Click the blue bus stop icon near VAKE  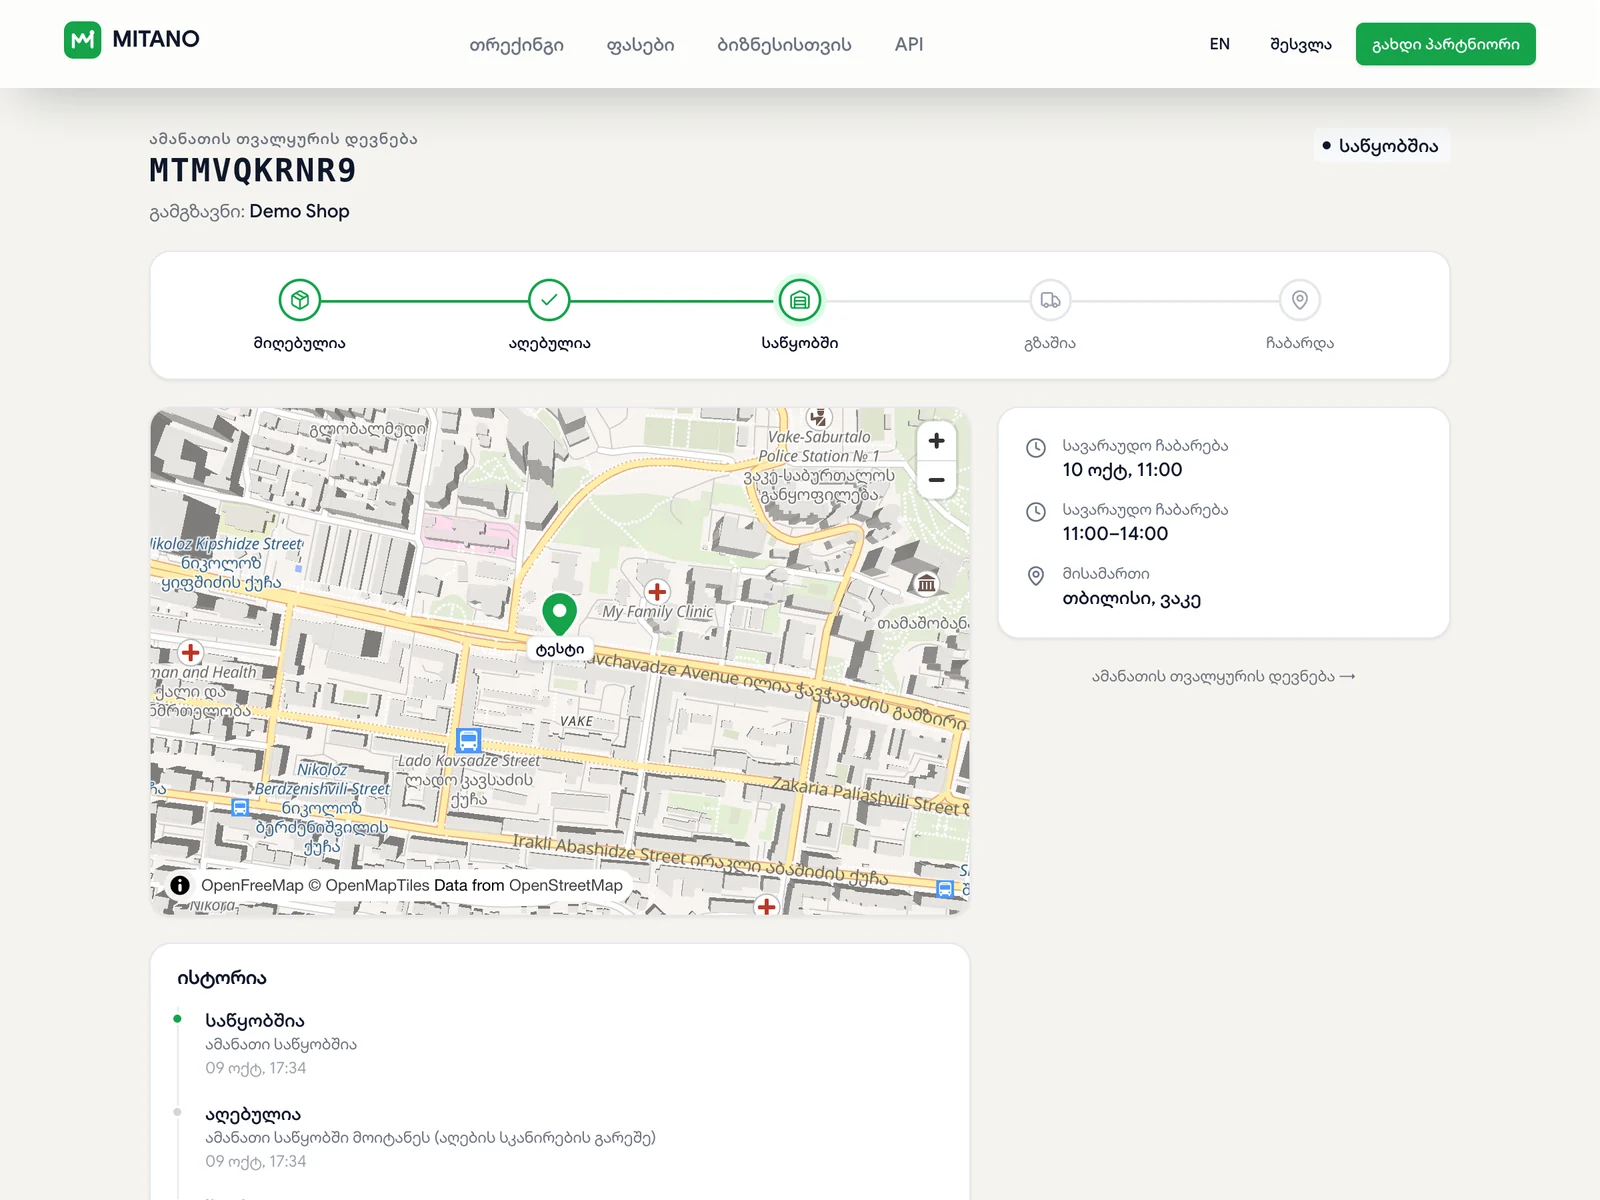[468, 740]
